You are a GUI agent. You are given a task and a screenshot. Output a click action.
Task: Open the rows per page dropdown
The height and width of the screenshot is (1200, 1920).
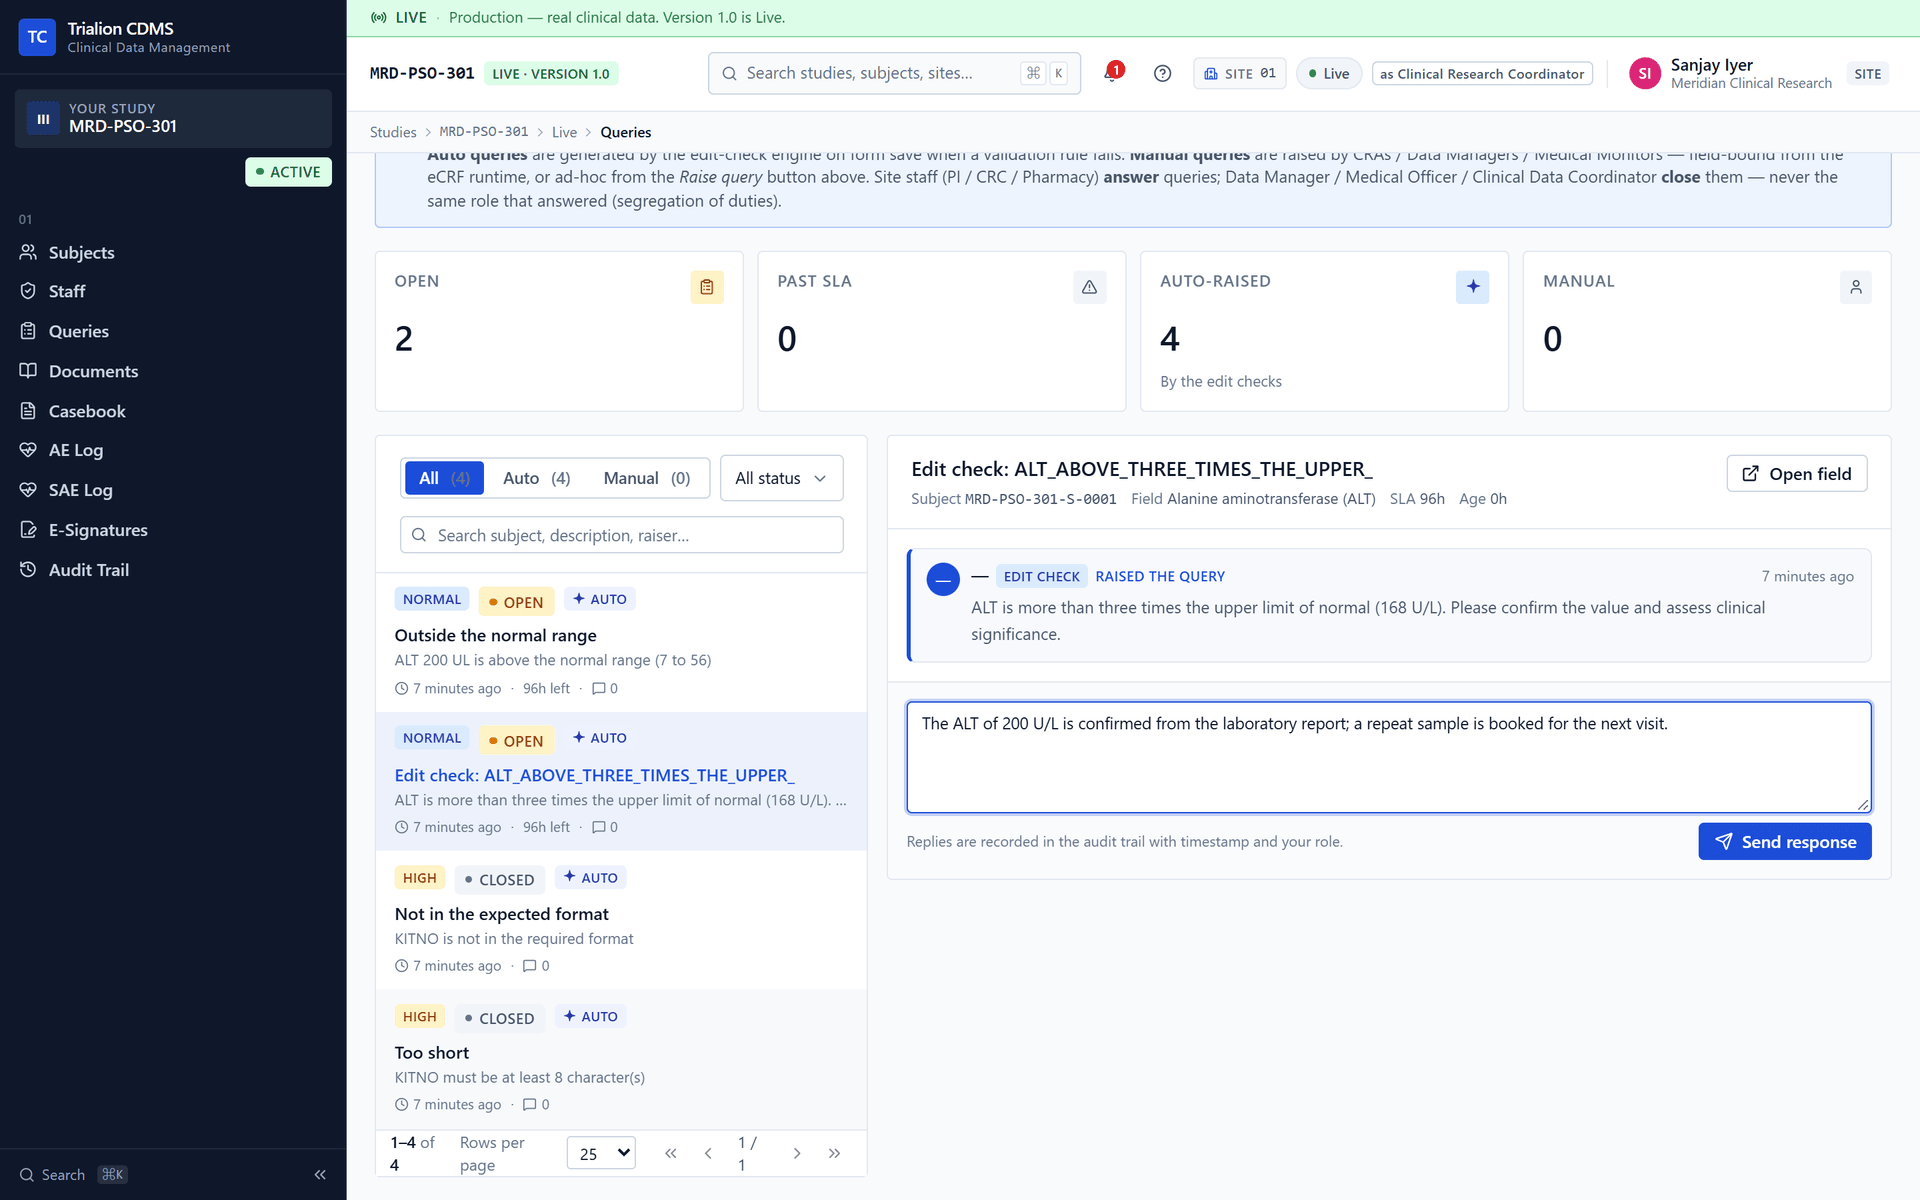[x=601, y=1153]
